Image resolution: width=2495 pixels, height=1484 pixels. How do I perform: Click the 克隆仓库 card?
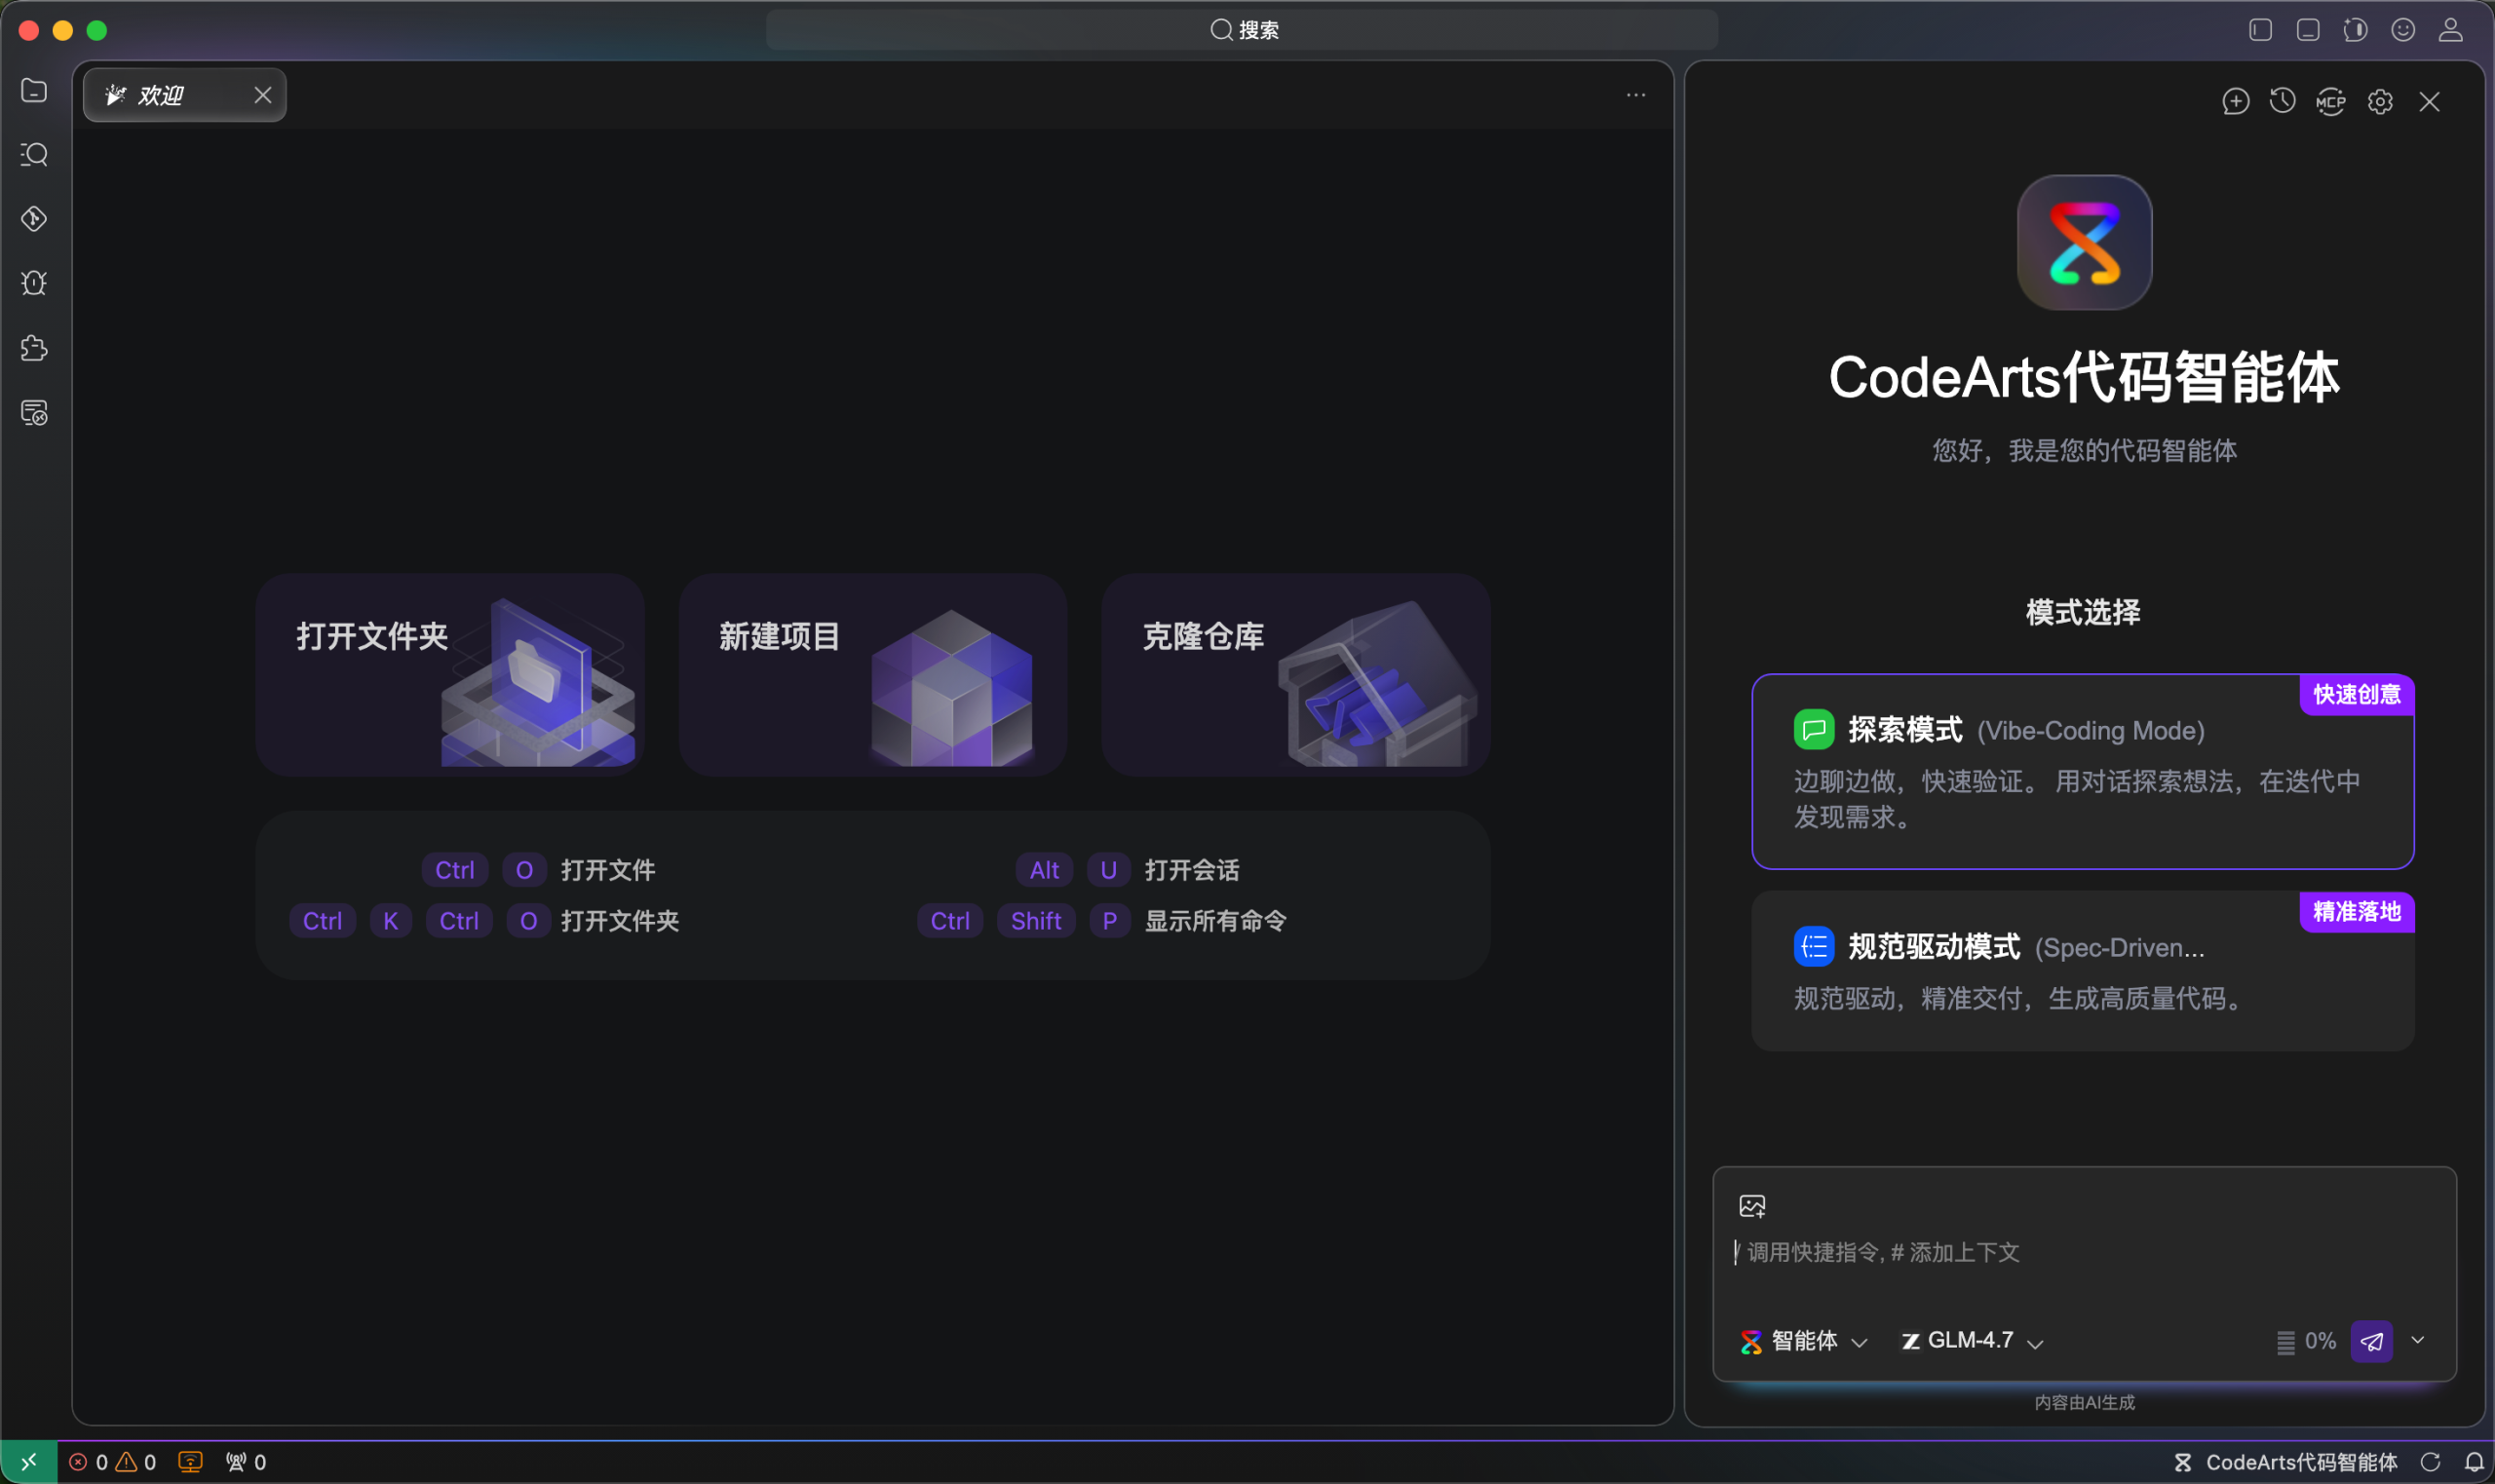[x=1296, y=674]
